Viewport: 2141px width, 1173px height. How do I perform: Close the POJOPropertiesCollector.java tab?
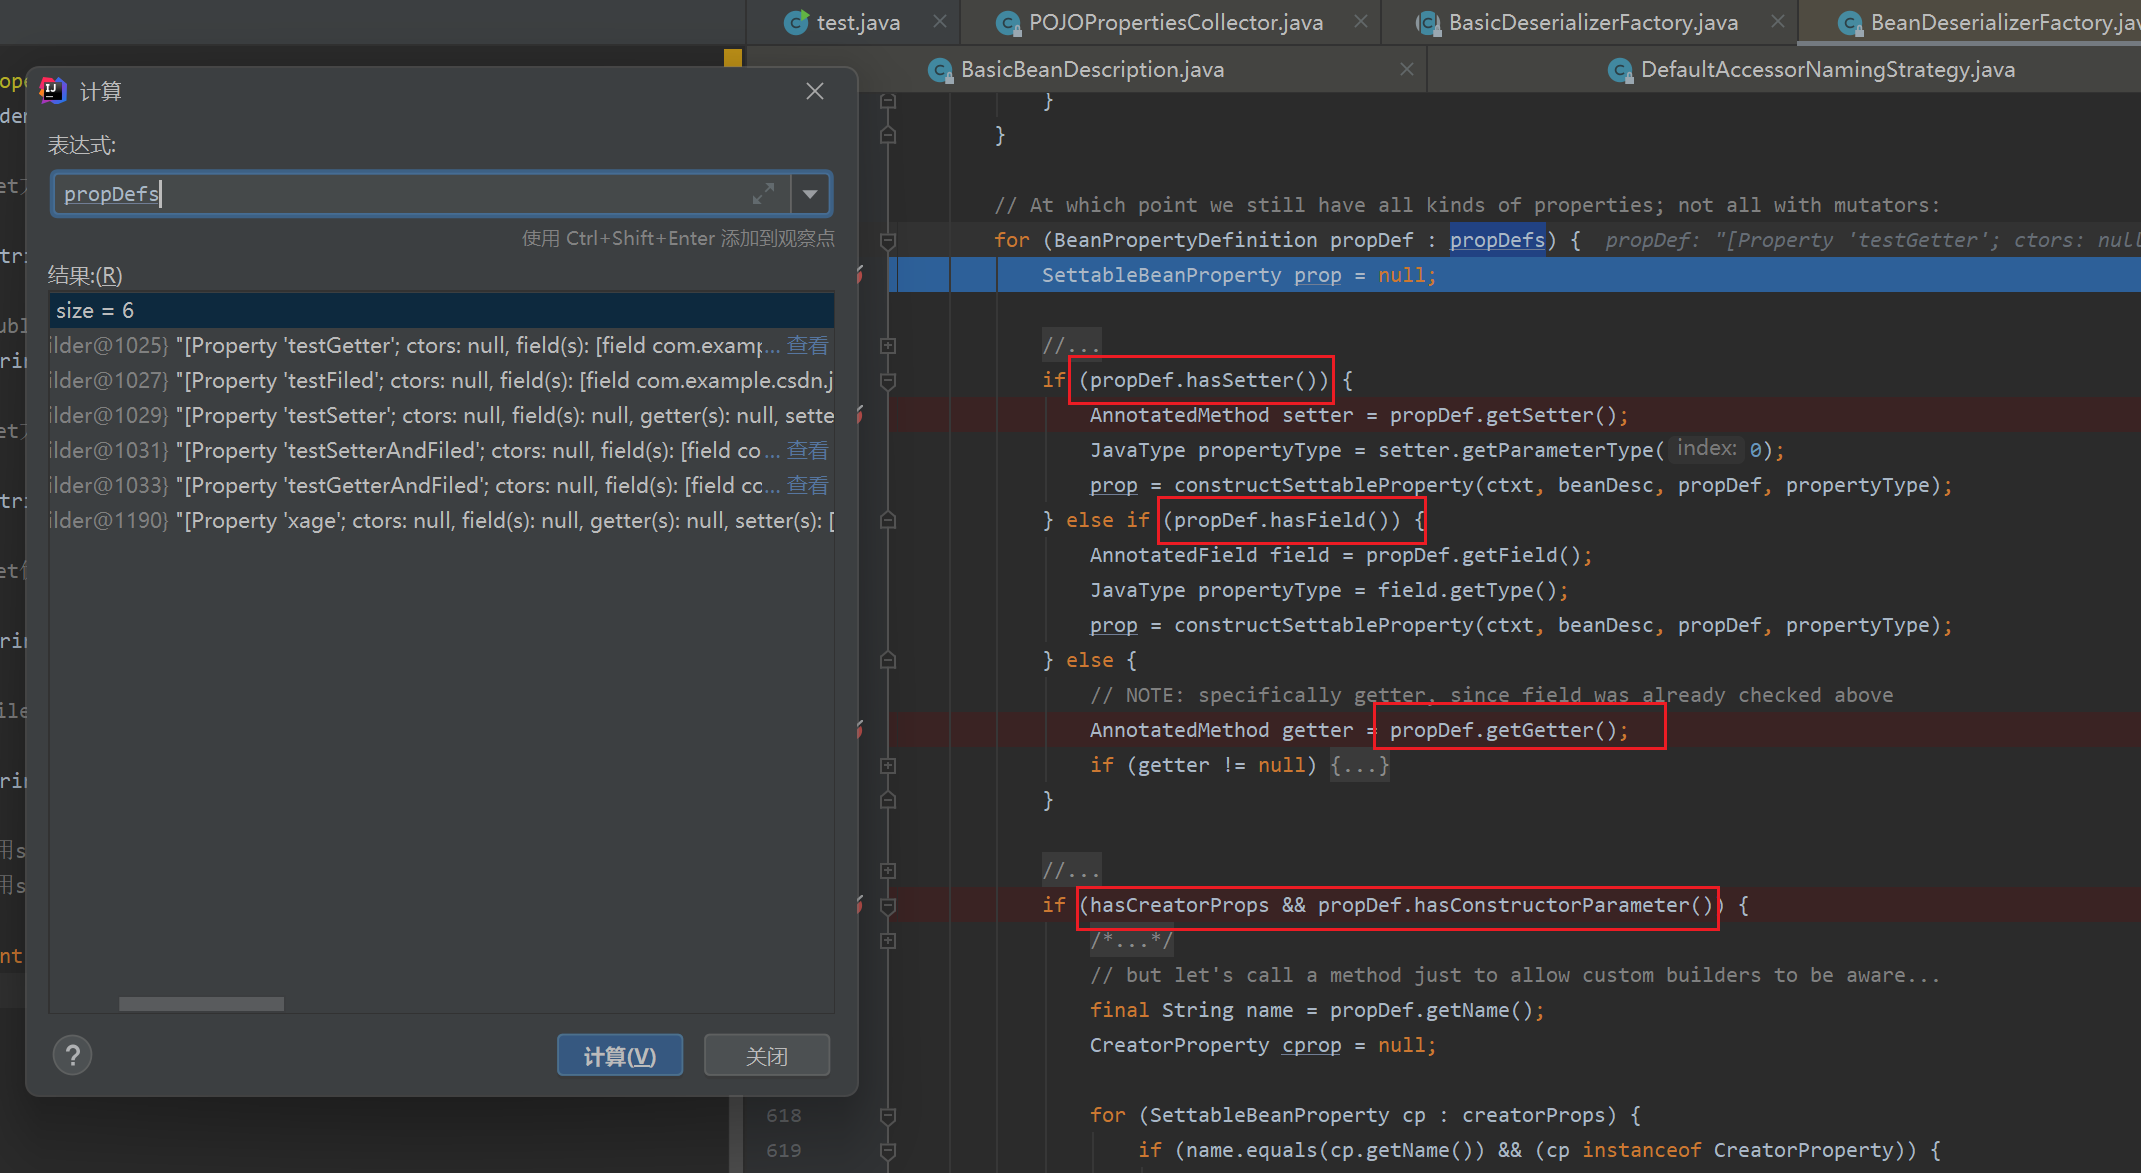coord(1361,22)
